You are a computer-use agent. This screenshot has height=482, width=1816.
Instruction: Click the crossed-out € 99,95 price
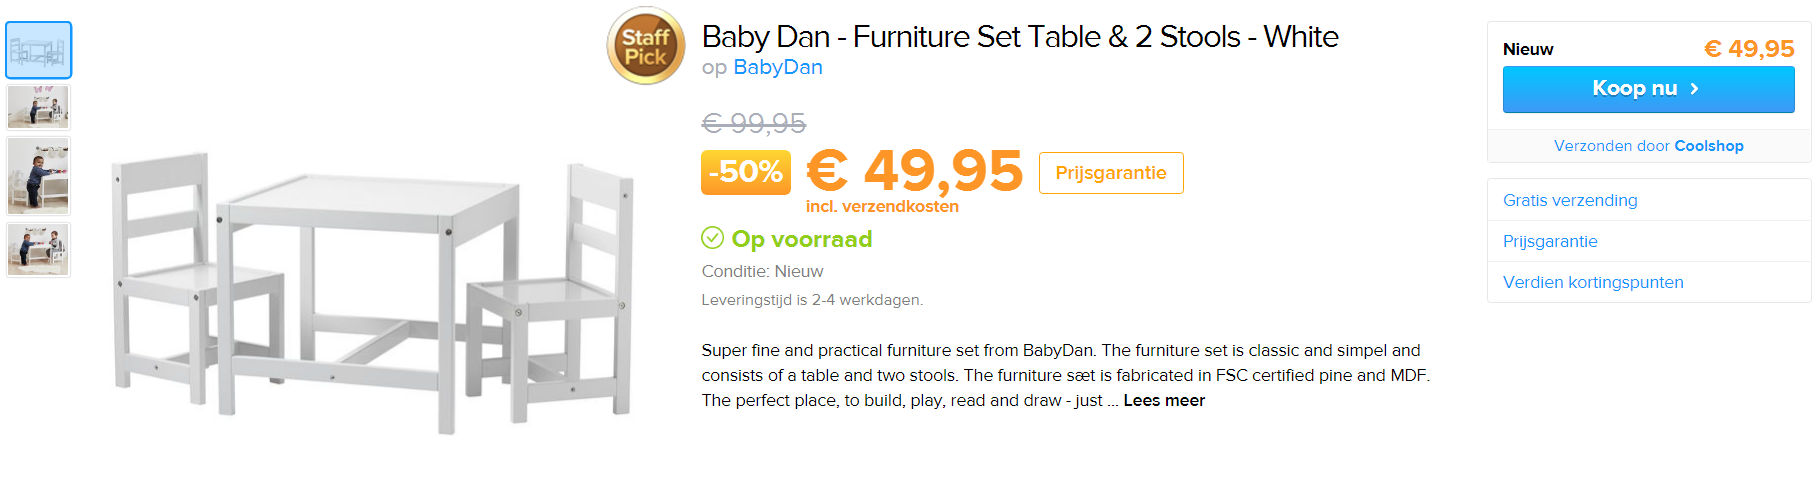click(753, 123)
